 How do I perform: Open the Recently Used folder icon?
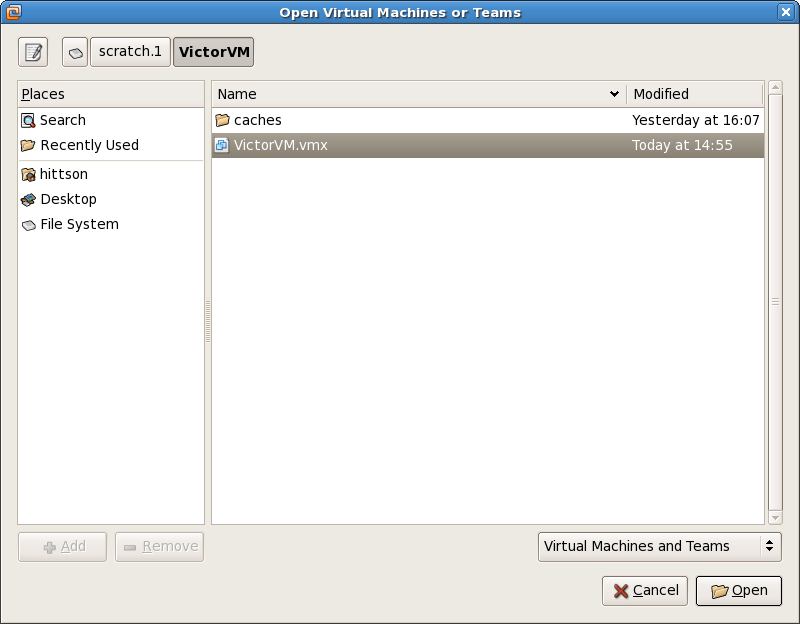29,145
